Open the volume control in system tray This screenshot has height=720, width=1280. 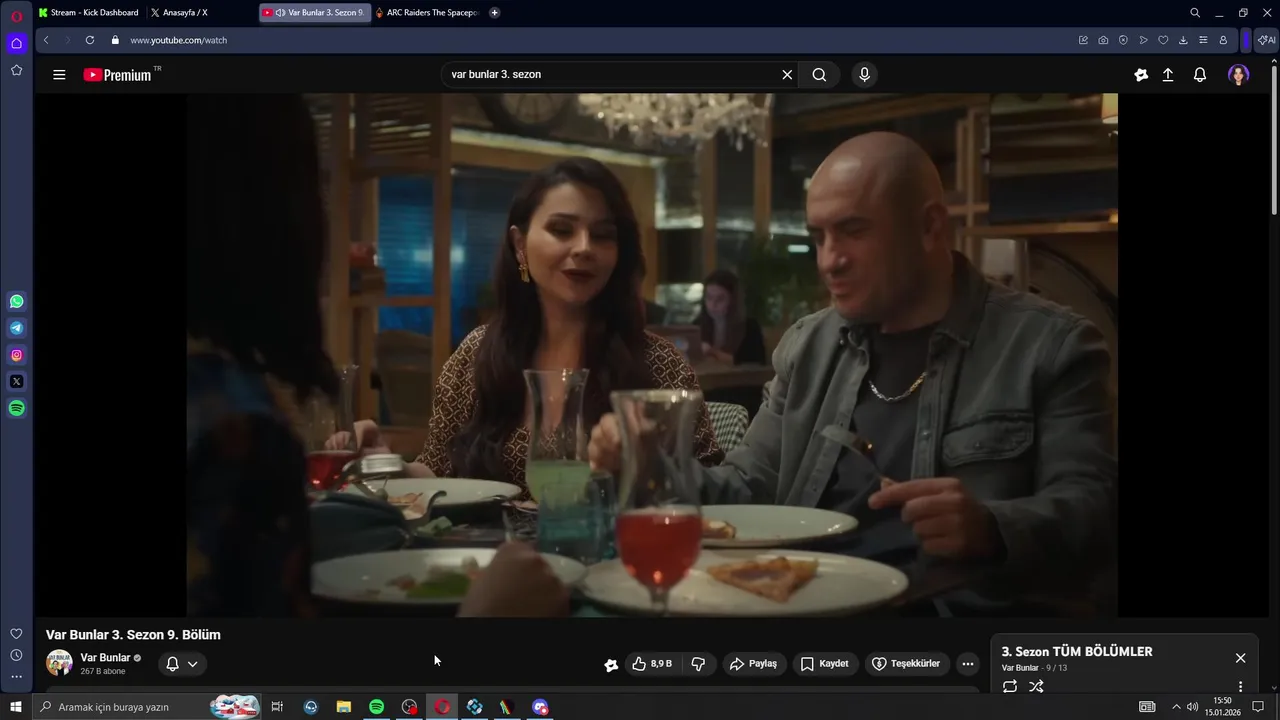(1192, 707)
